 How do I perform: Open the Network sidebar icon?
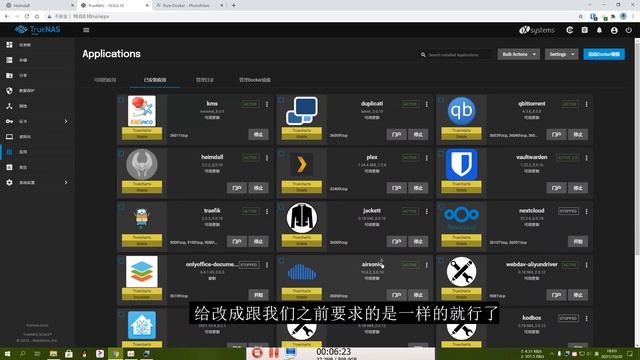pos(9,106)
